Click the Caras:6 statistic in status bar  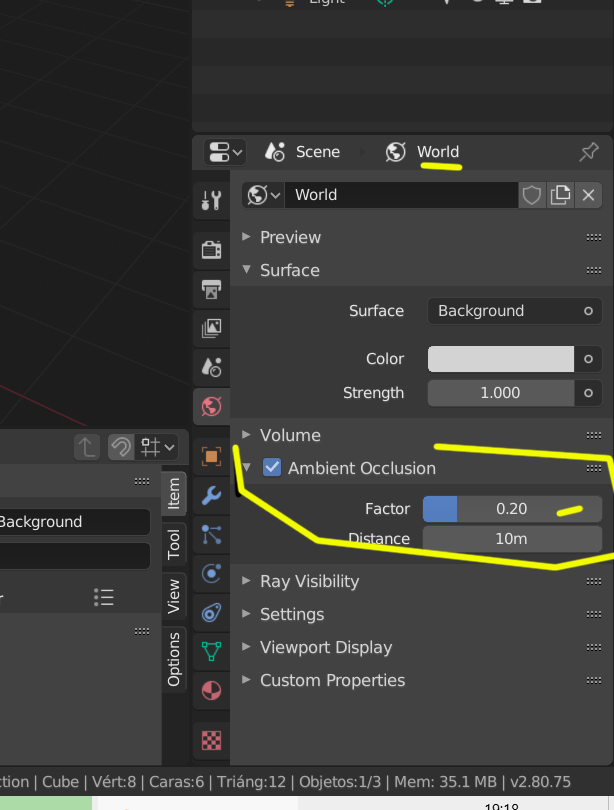[x=177, y=782]
